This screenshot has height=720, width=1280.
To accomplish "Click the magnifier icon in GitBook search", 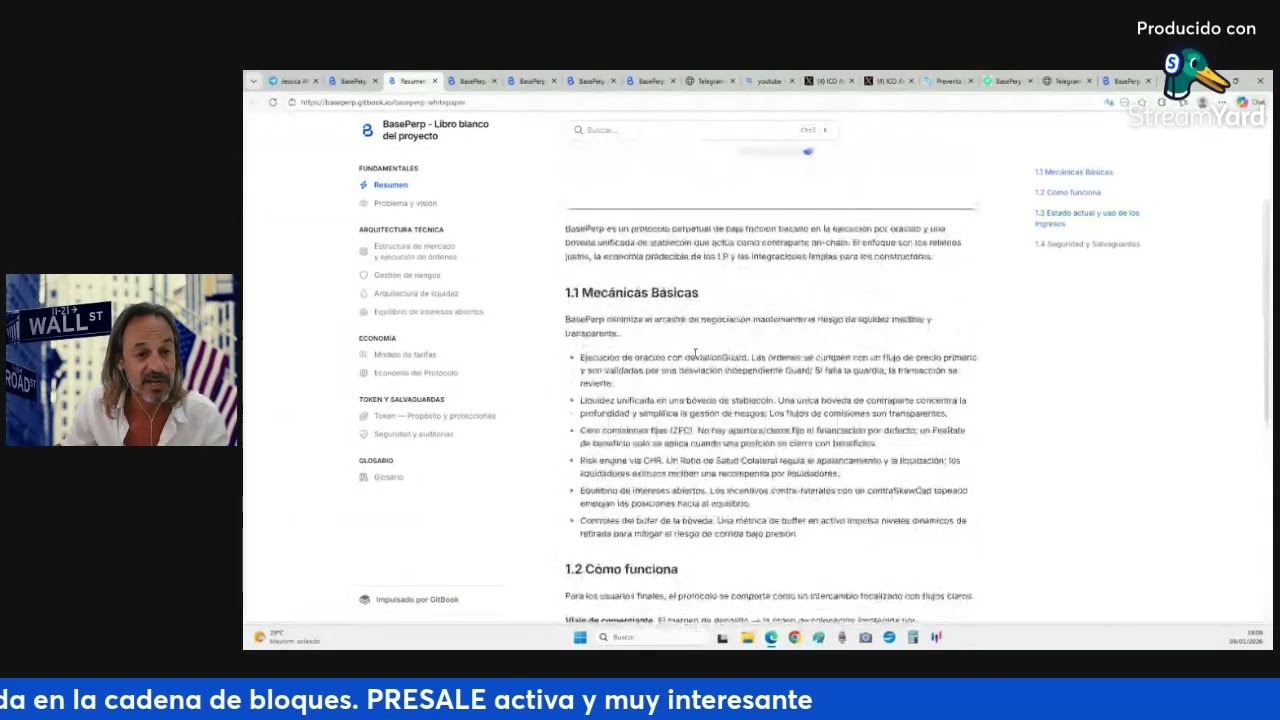I will (x=578, y=130).
